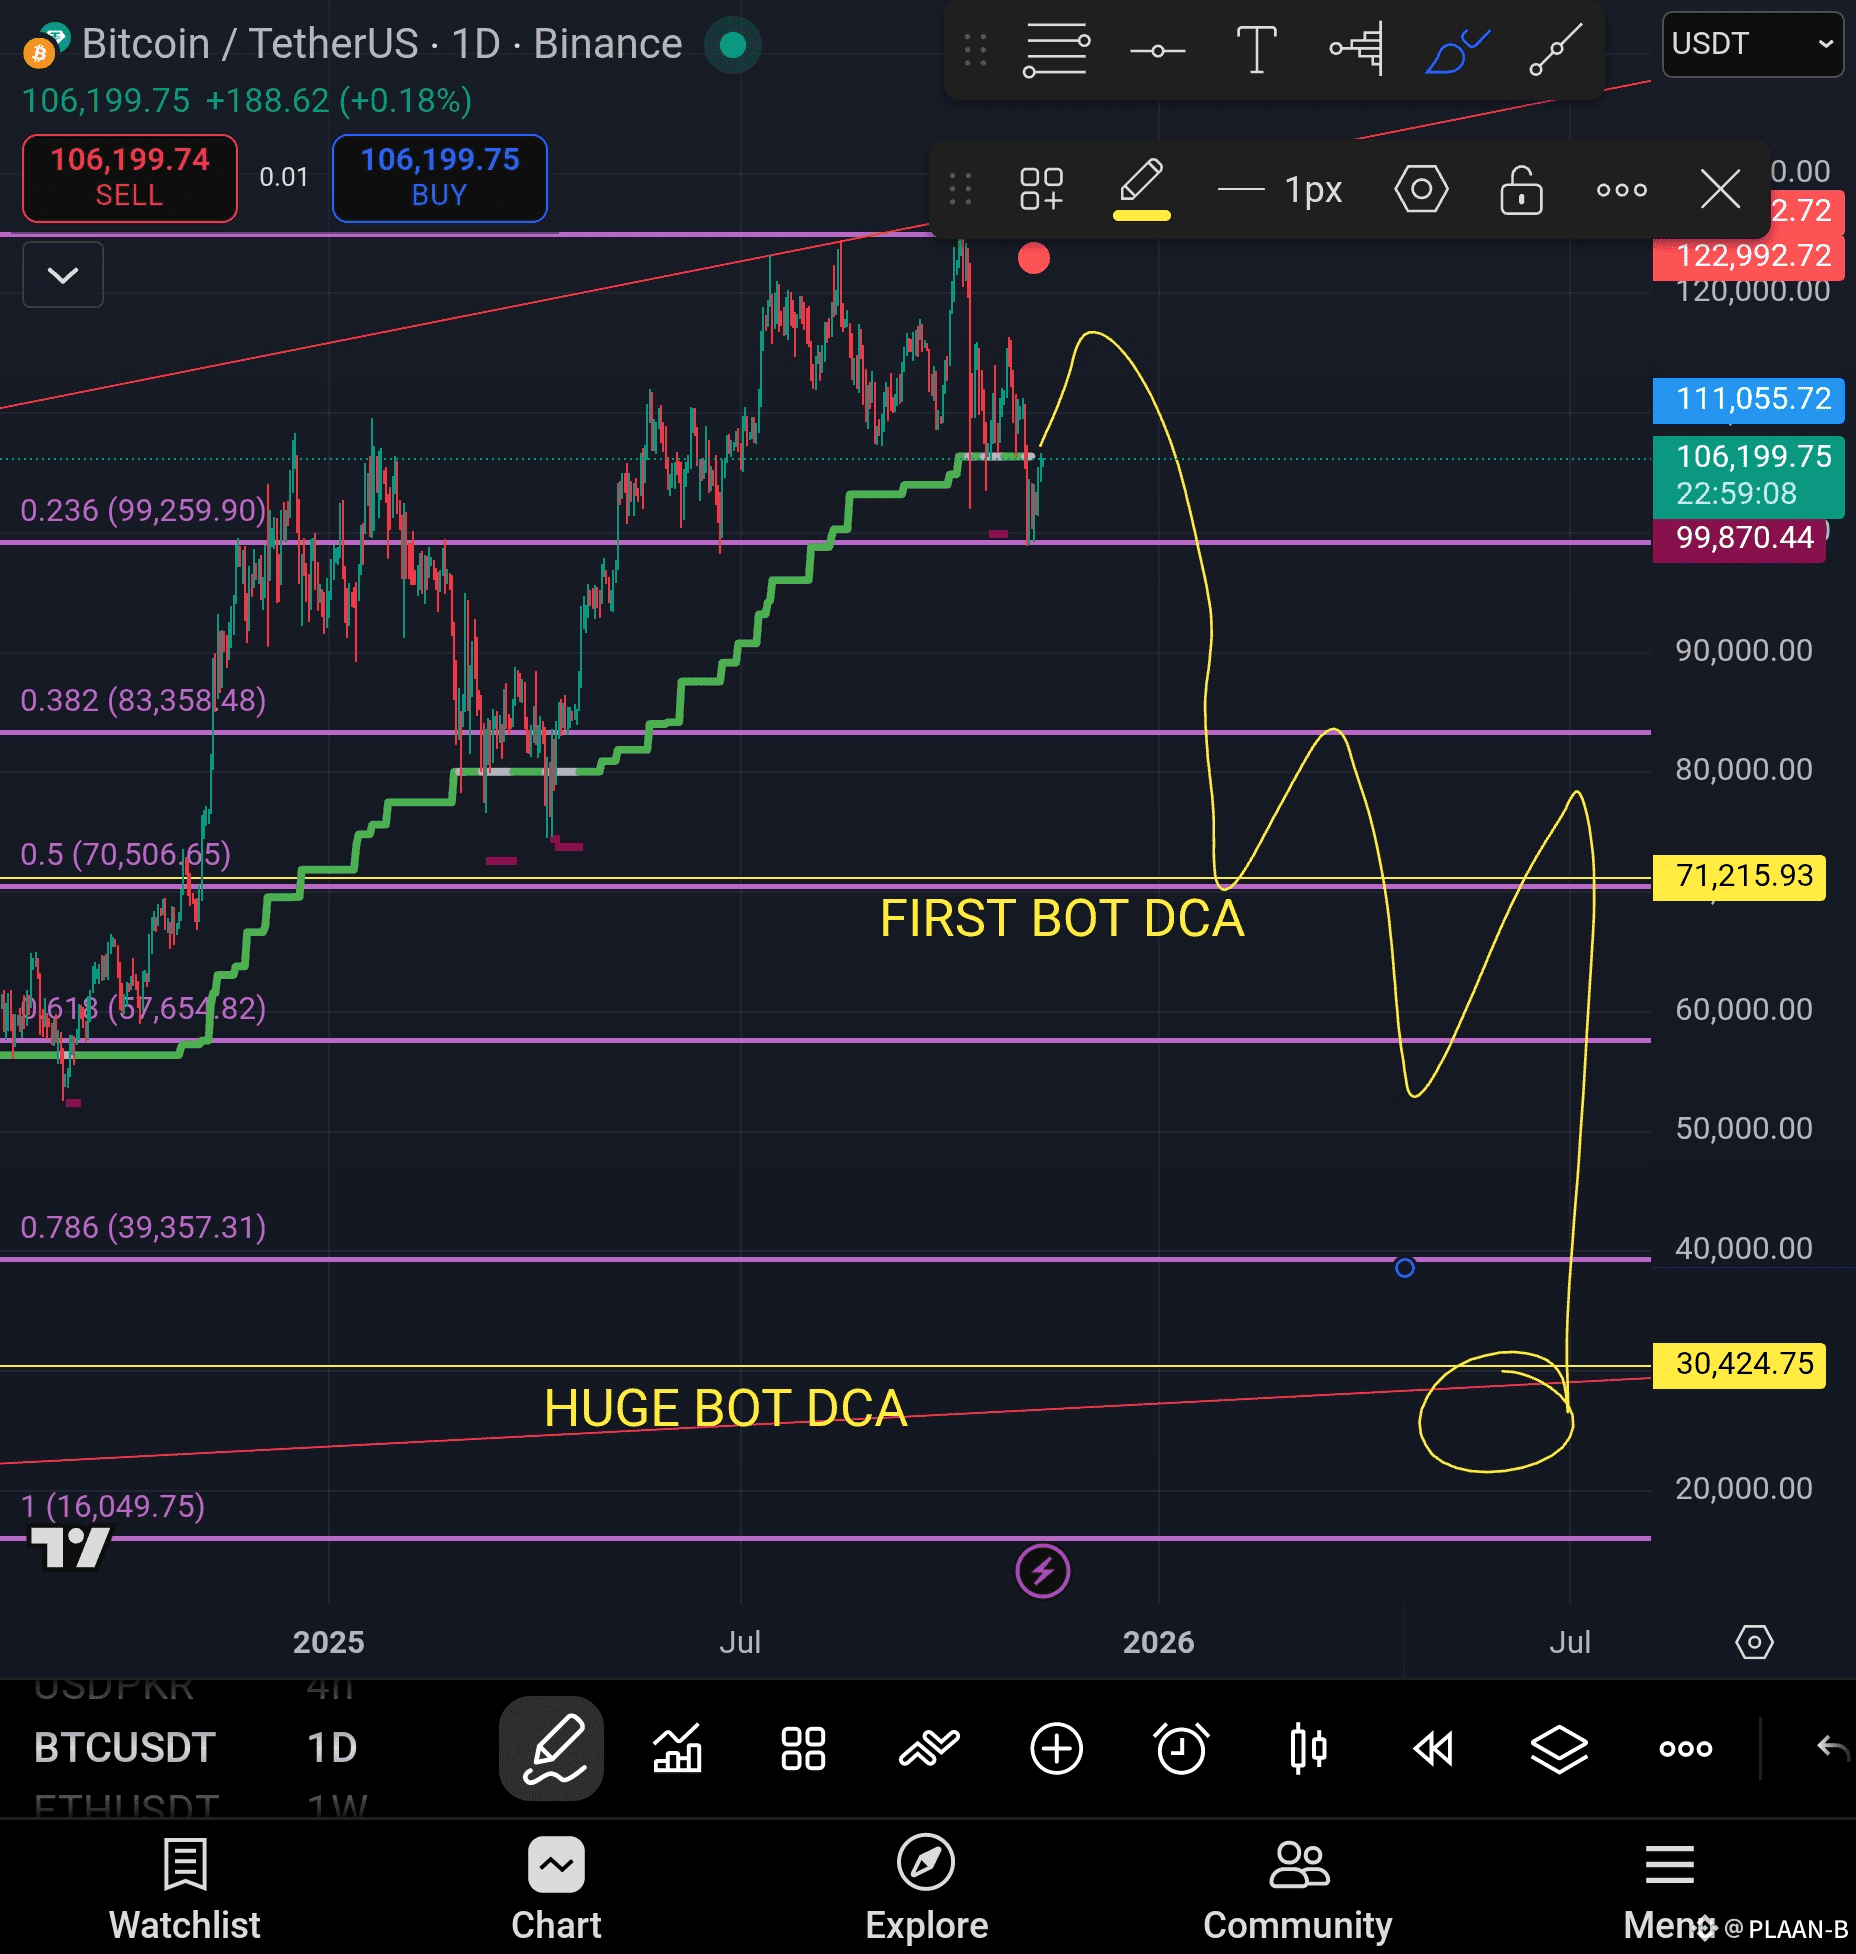The width and height of the screenshot is (1856, 1954).
Task: Change the line color with pencil icon
Action: 1141,189
